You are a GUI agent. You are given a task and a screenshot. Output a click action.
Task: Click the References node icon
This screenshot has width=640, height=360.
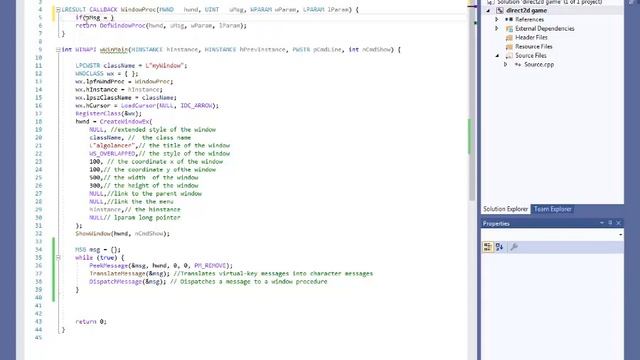509,20
